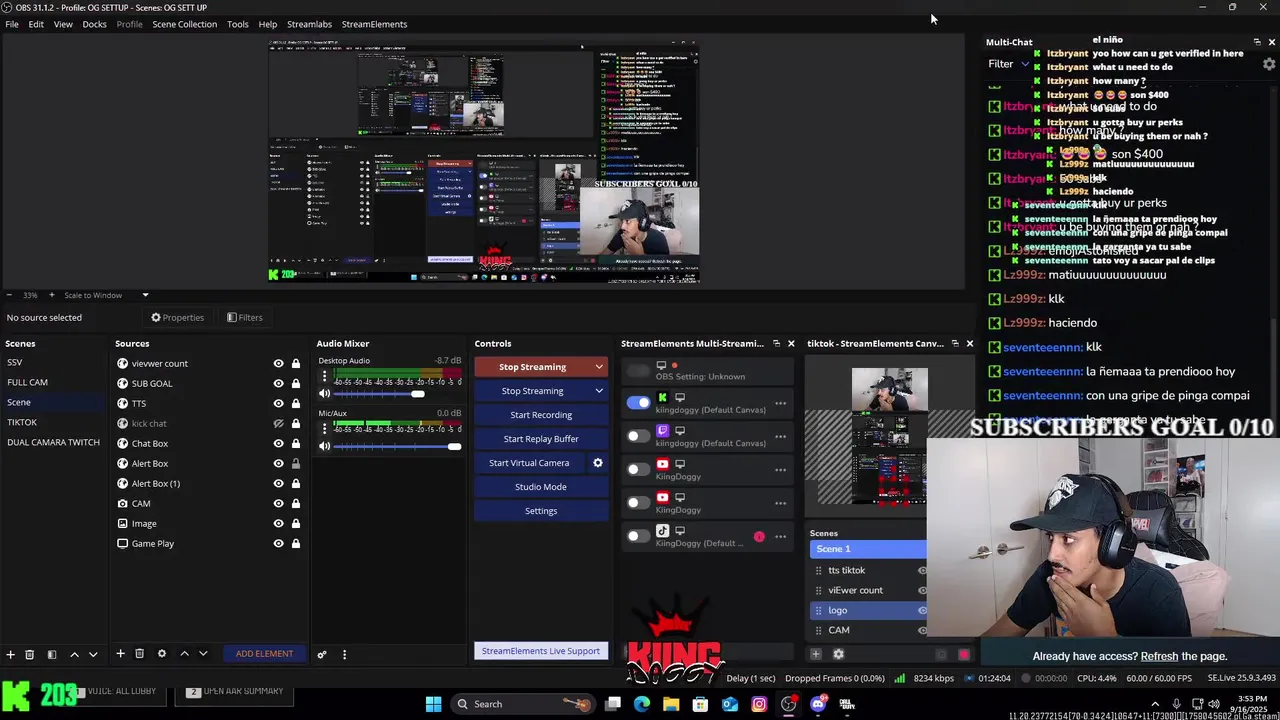The image size is (1280, 720).
Task: Open scene filters icon in Scenes toolbar
Action: coord(51,654)
